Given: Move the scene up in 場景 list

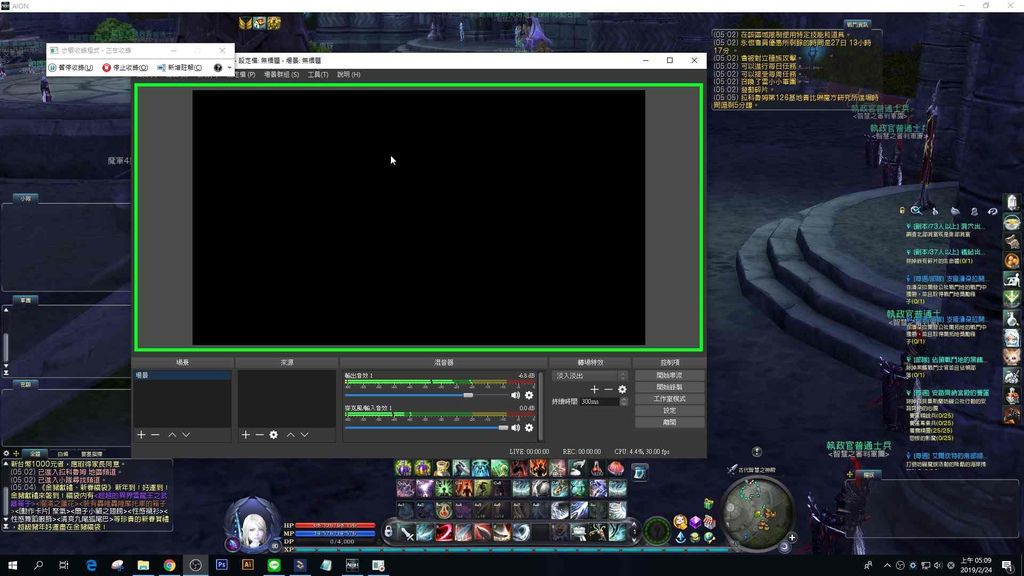Looking at the screenshot, I should [172, 435].
